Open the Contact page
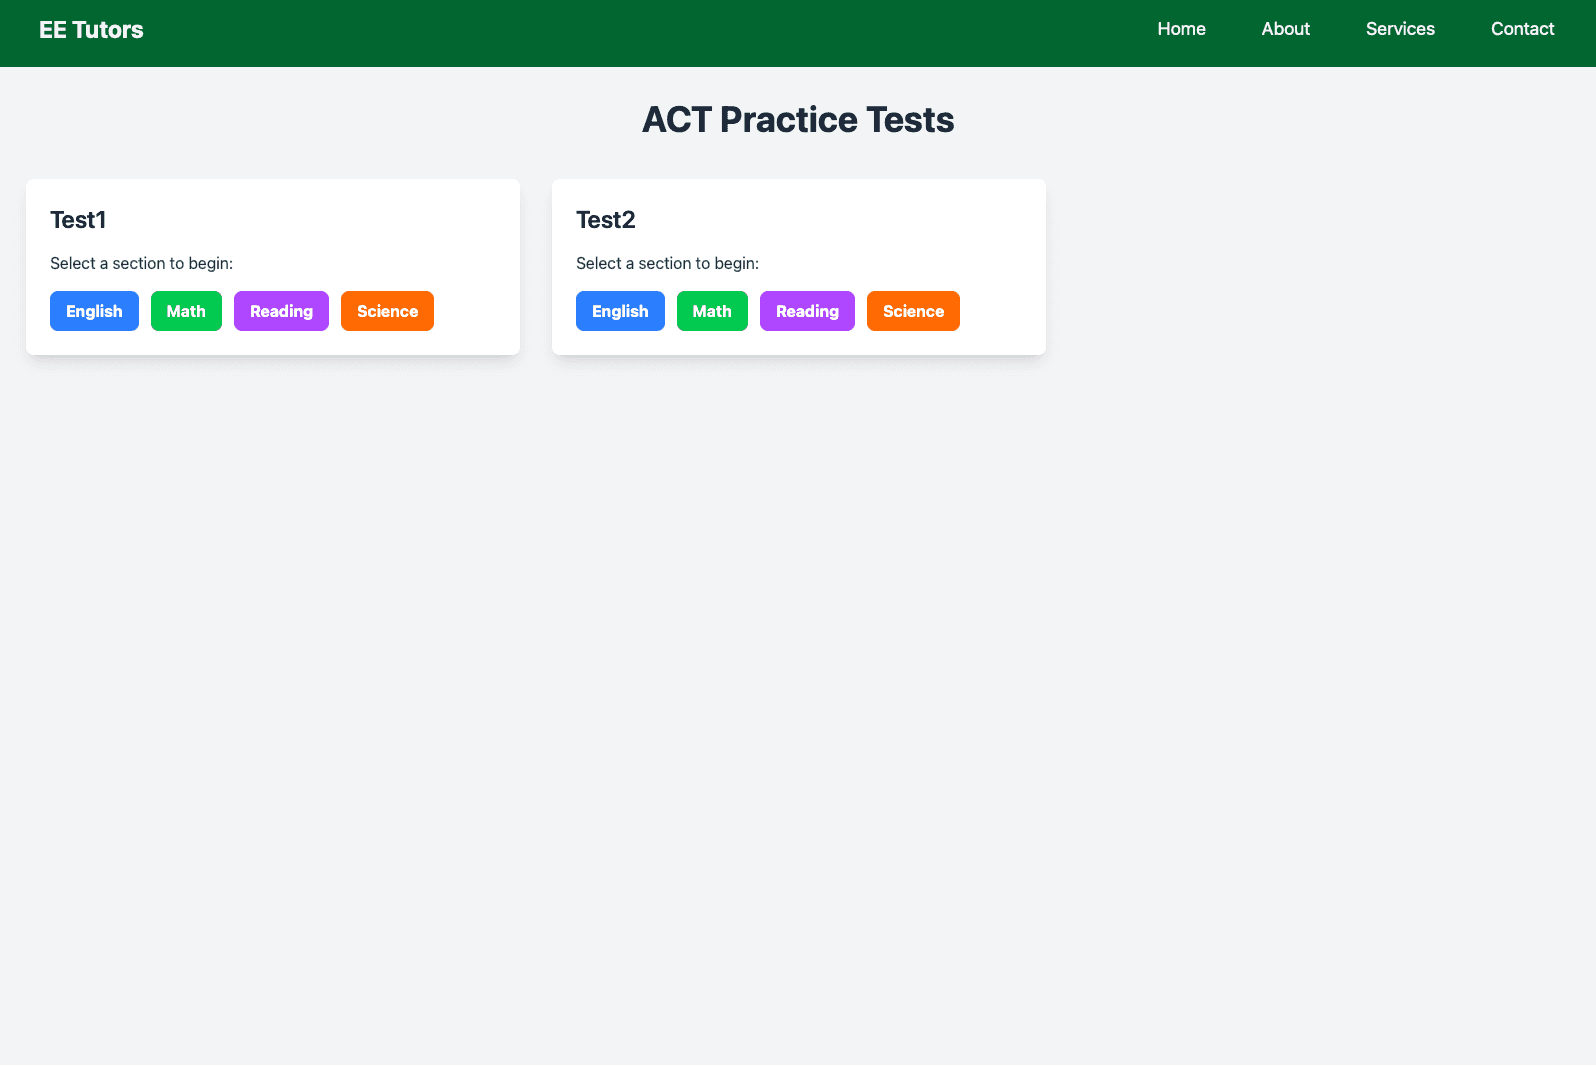 [x=1522, y=29]
